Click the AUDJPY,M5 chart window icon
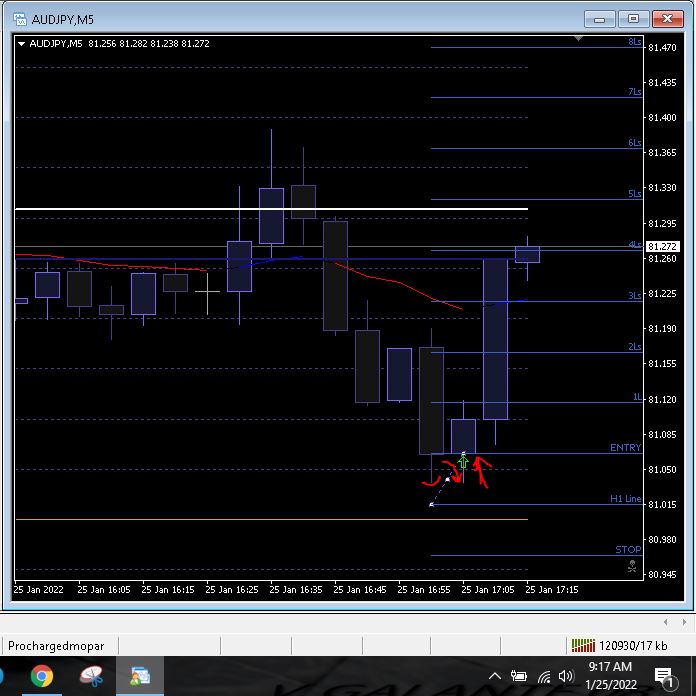696x696 pixels. click(20, 20)
